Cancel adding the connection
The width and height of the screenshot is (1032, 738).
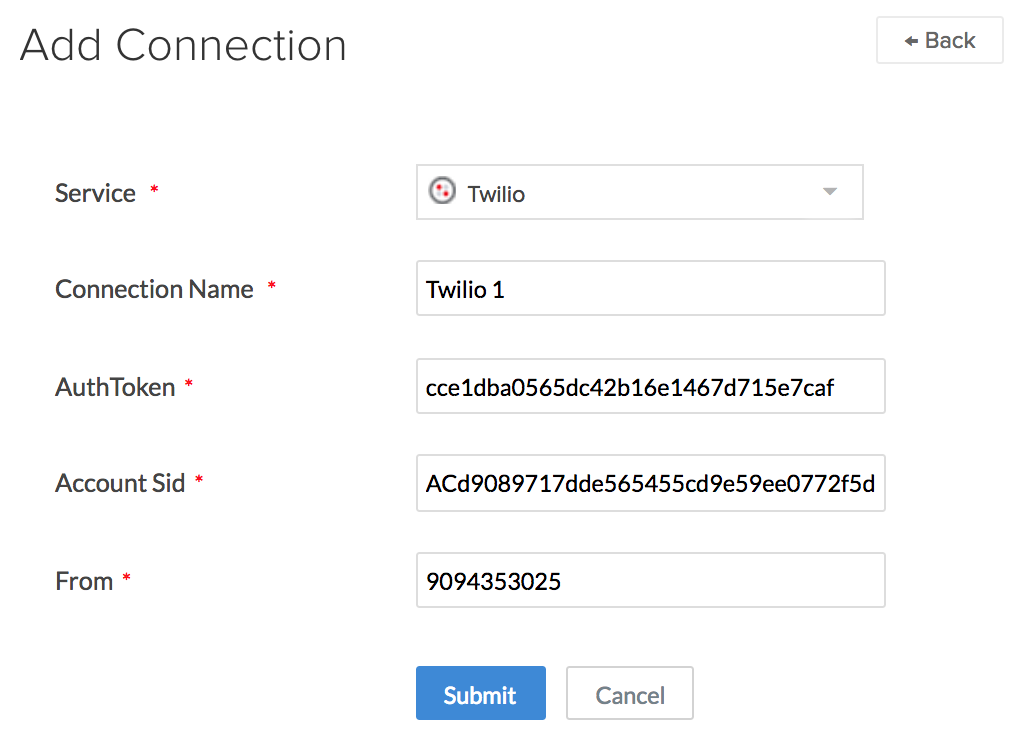pos(629,694)
